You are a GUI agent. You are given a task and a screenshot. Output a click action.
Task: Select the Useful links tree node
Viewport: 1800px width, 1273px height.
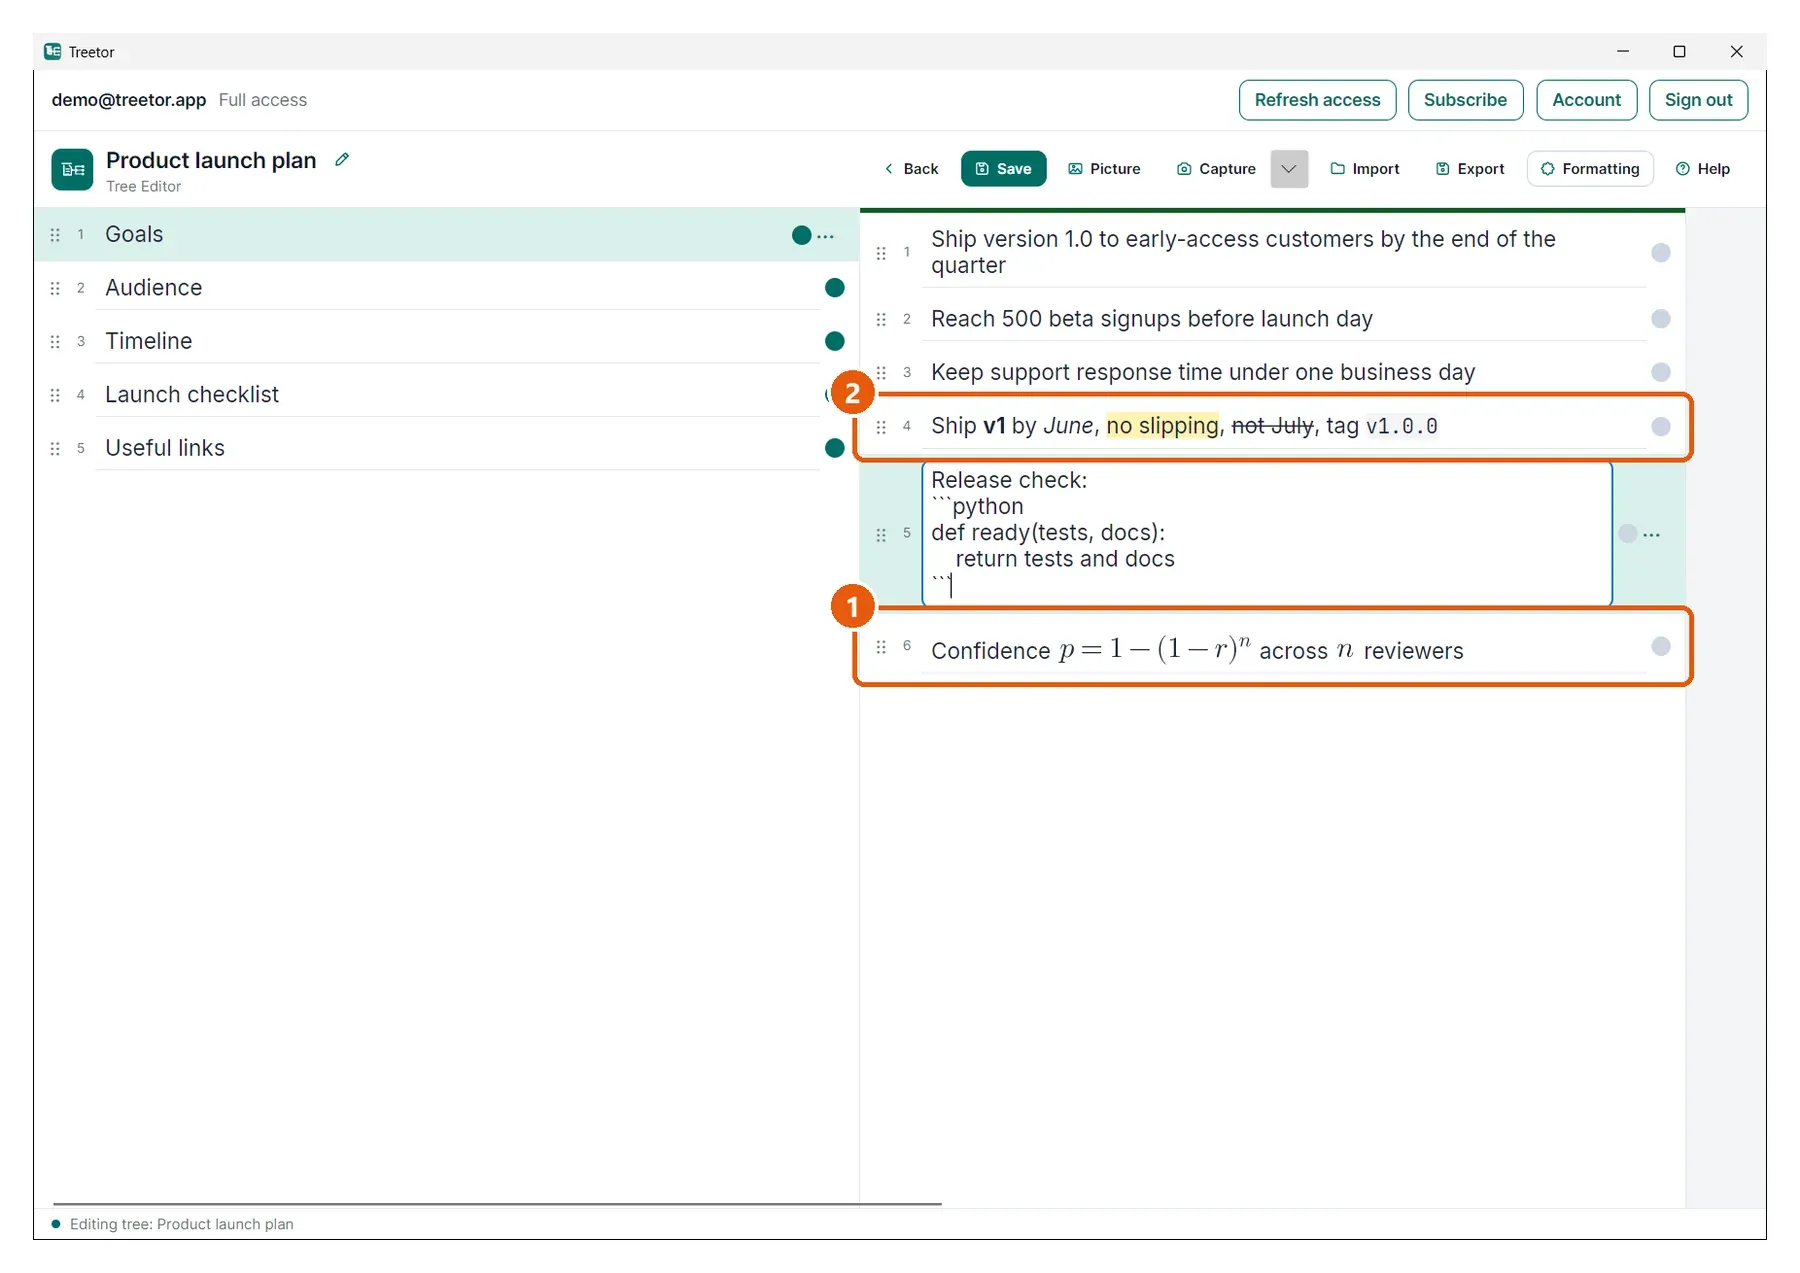coord(446,448)
